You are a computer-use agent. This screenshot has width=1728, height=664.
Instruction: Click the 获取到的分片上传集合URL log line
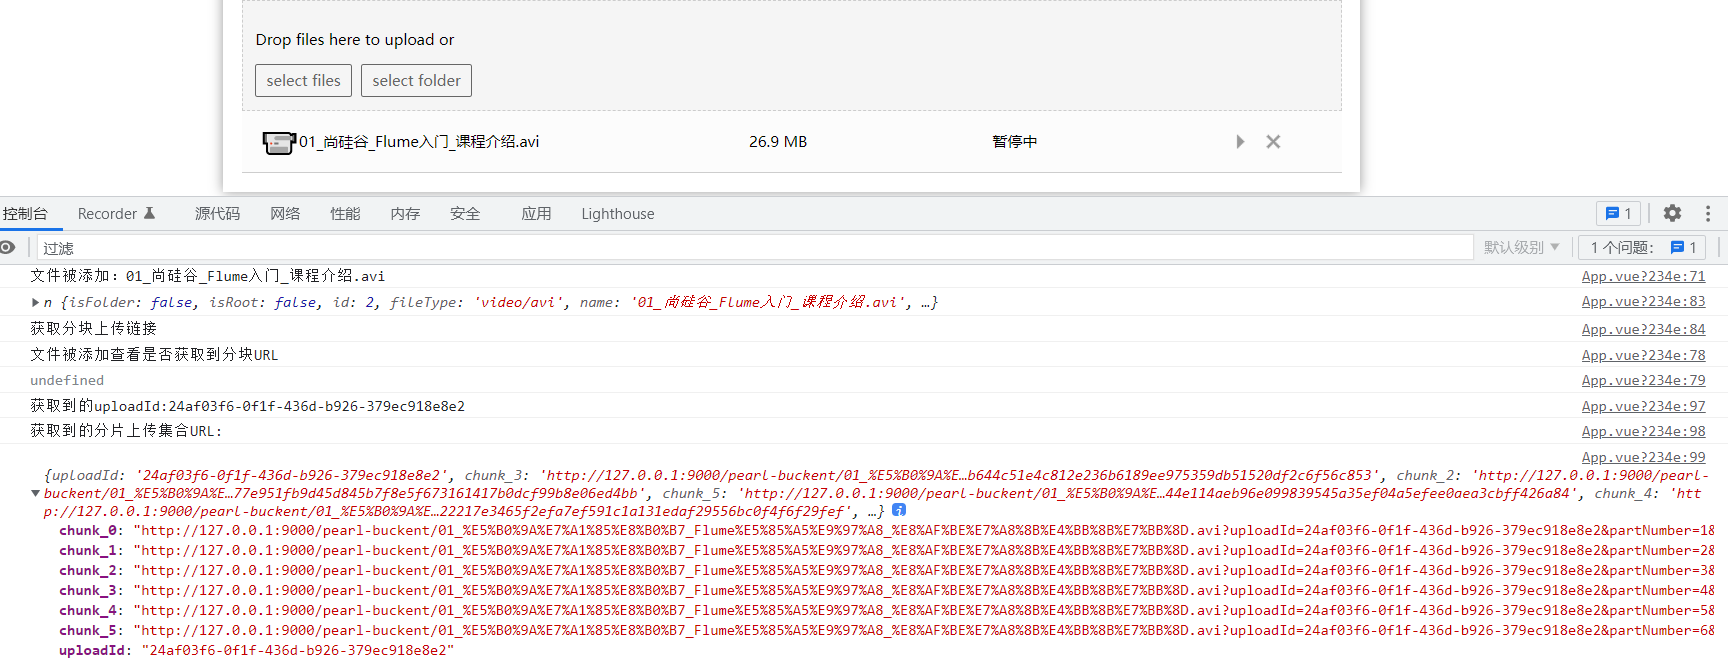point(126,431)
